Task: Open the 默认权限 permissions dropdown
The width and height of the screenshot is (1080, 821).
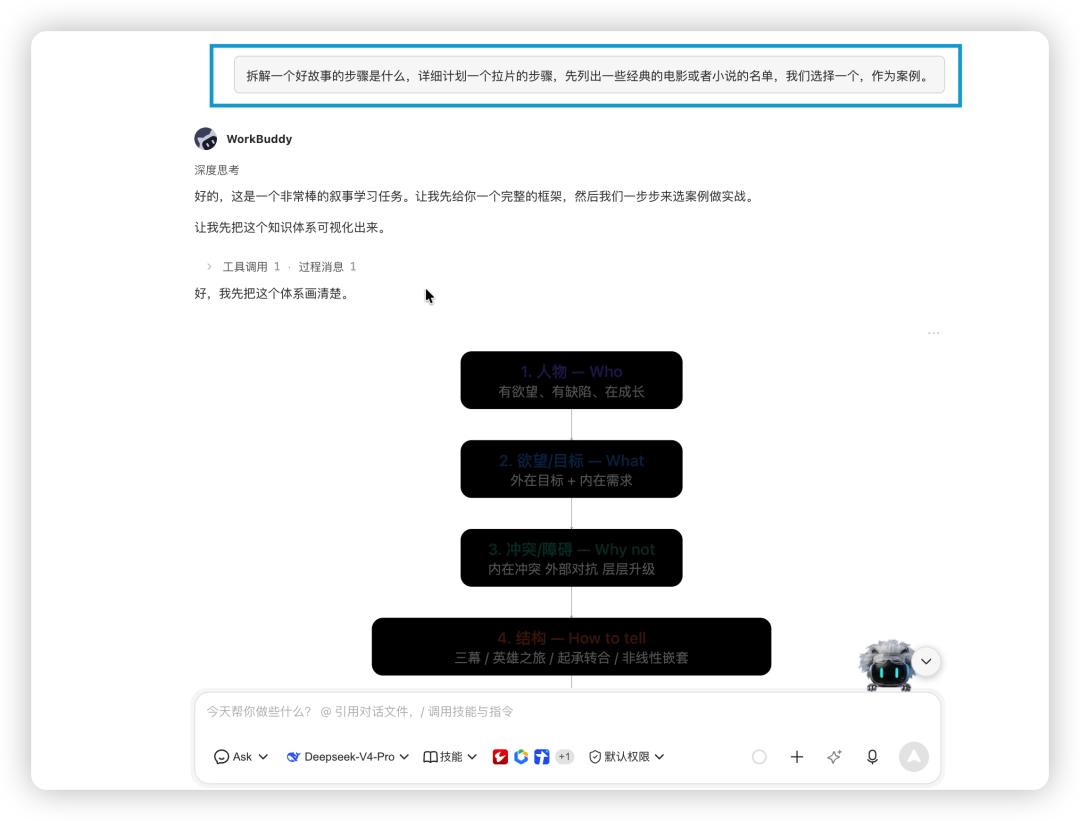Action: click(x=626, y=756)
